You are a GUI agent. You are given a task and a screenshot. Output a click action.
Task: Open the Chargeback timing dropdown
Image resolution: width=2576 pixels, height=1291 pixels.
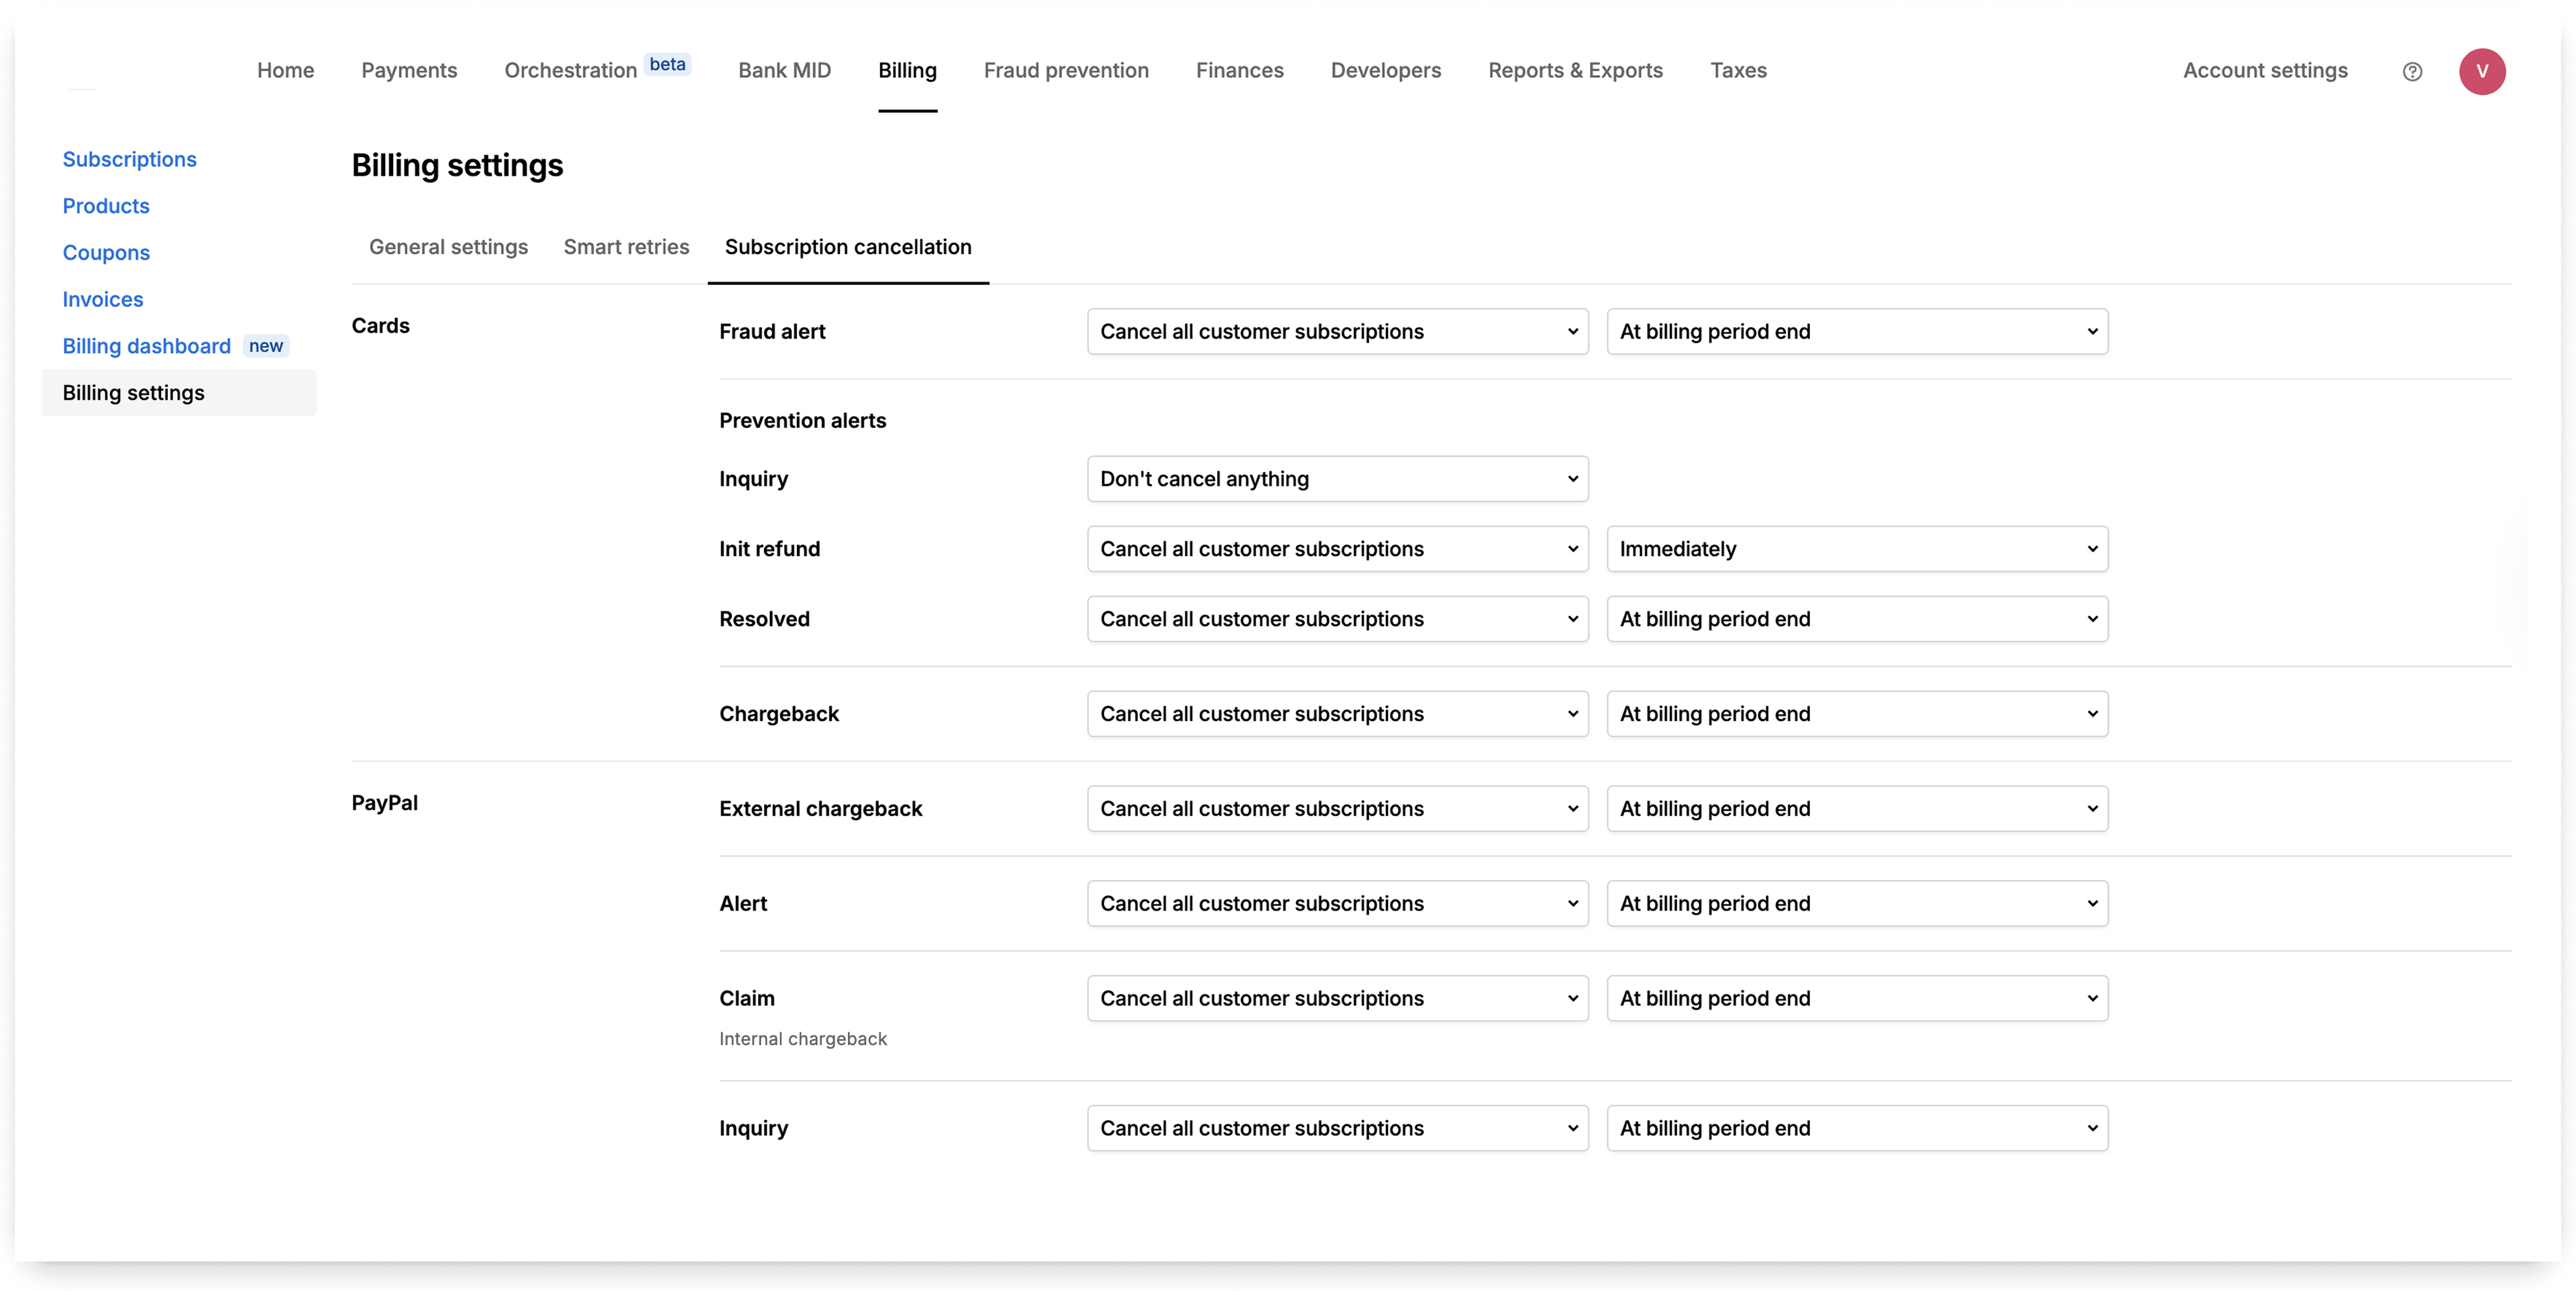pos(1857,713)
